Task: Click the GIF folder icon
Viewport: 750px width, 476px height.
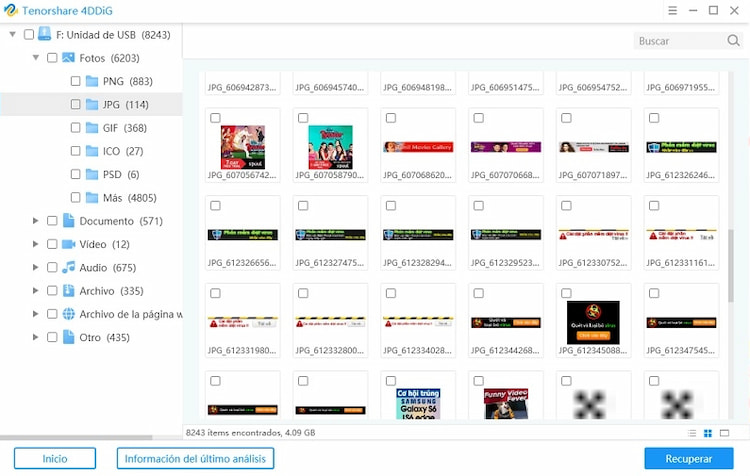Action: click(x=92, y=128)
